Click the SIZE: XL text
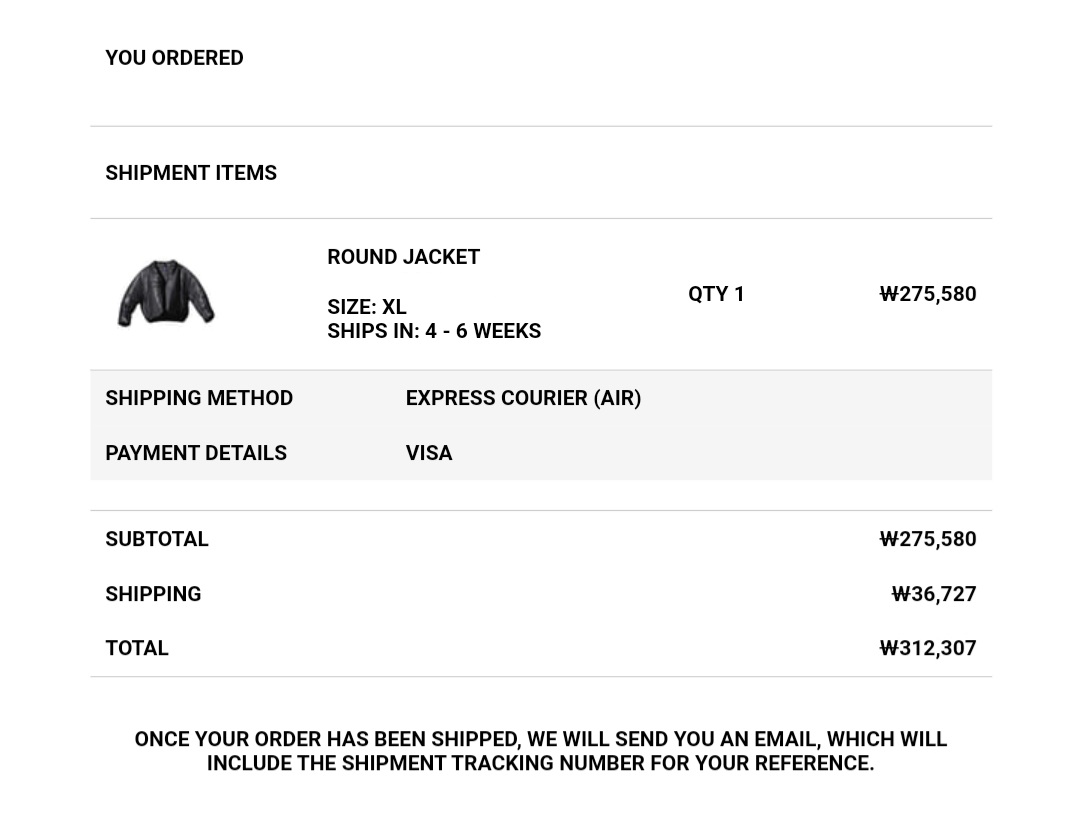 pos(366,307)
